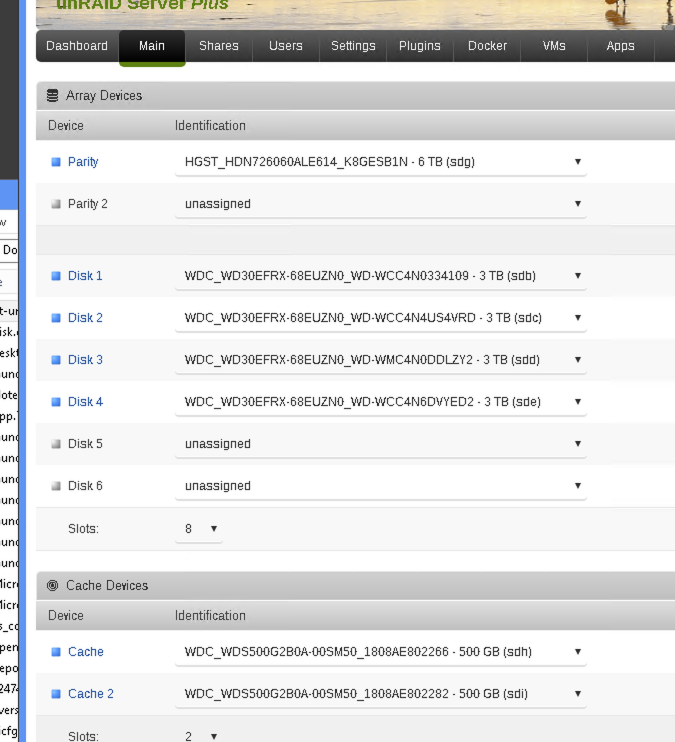Screen dimensions: 675x742
Task: Click the Disk 6 grey status indicator
Action: pos(56,486)
